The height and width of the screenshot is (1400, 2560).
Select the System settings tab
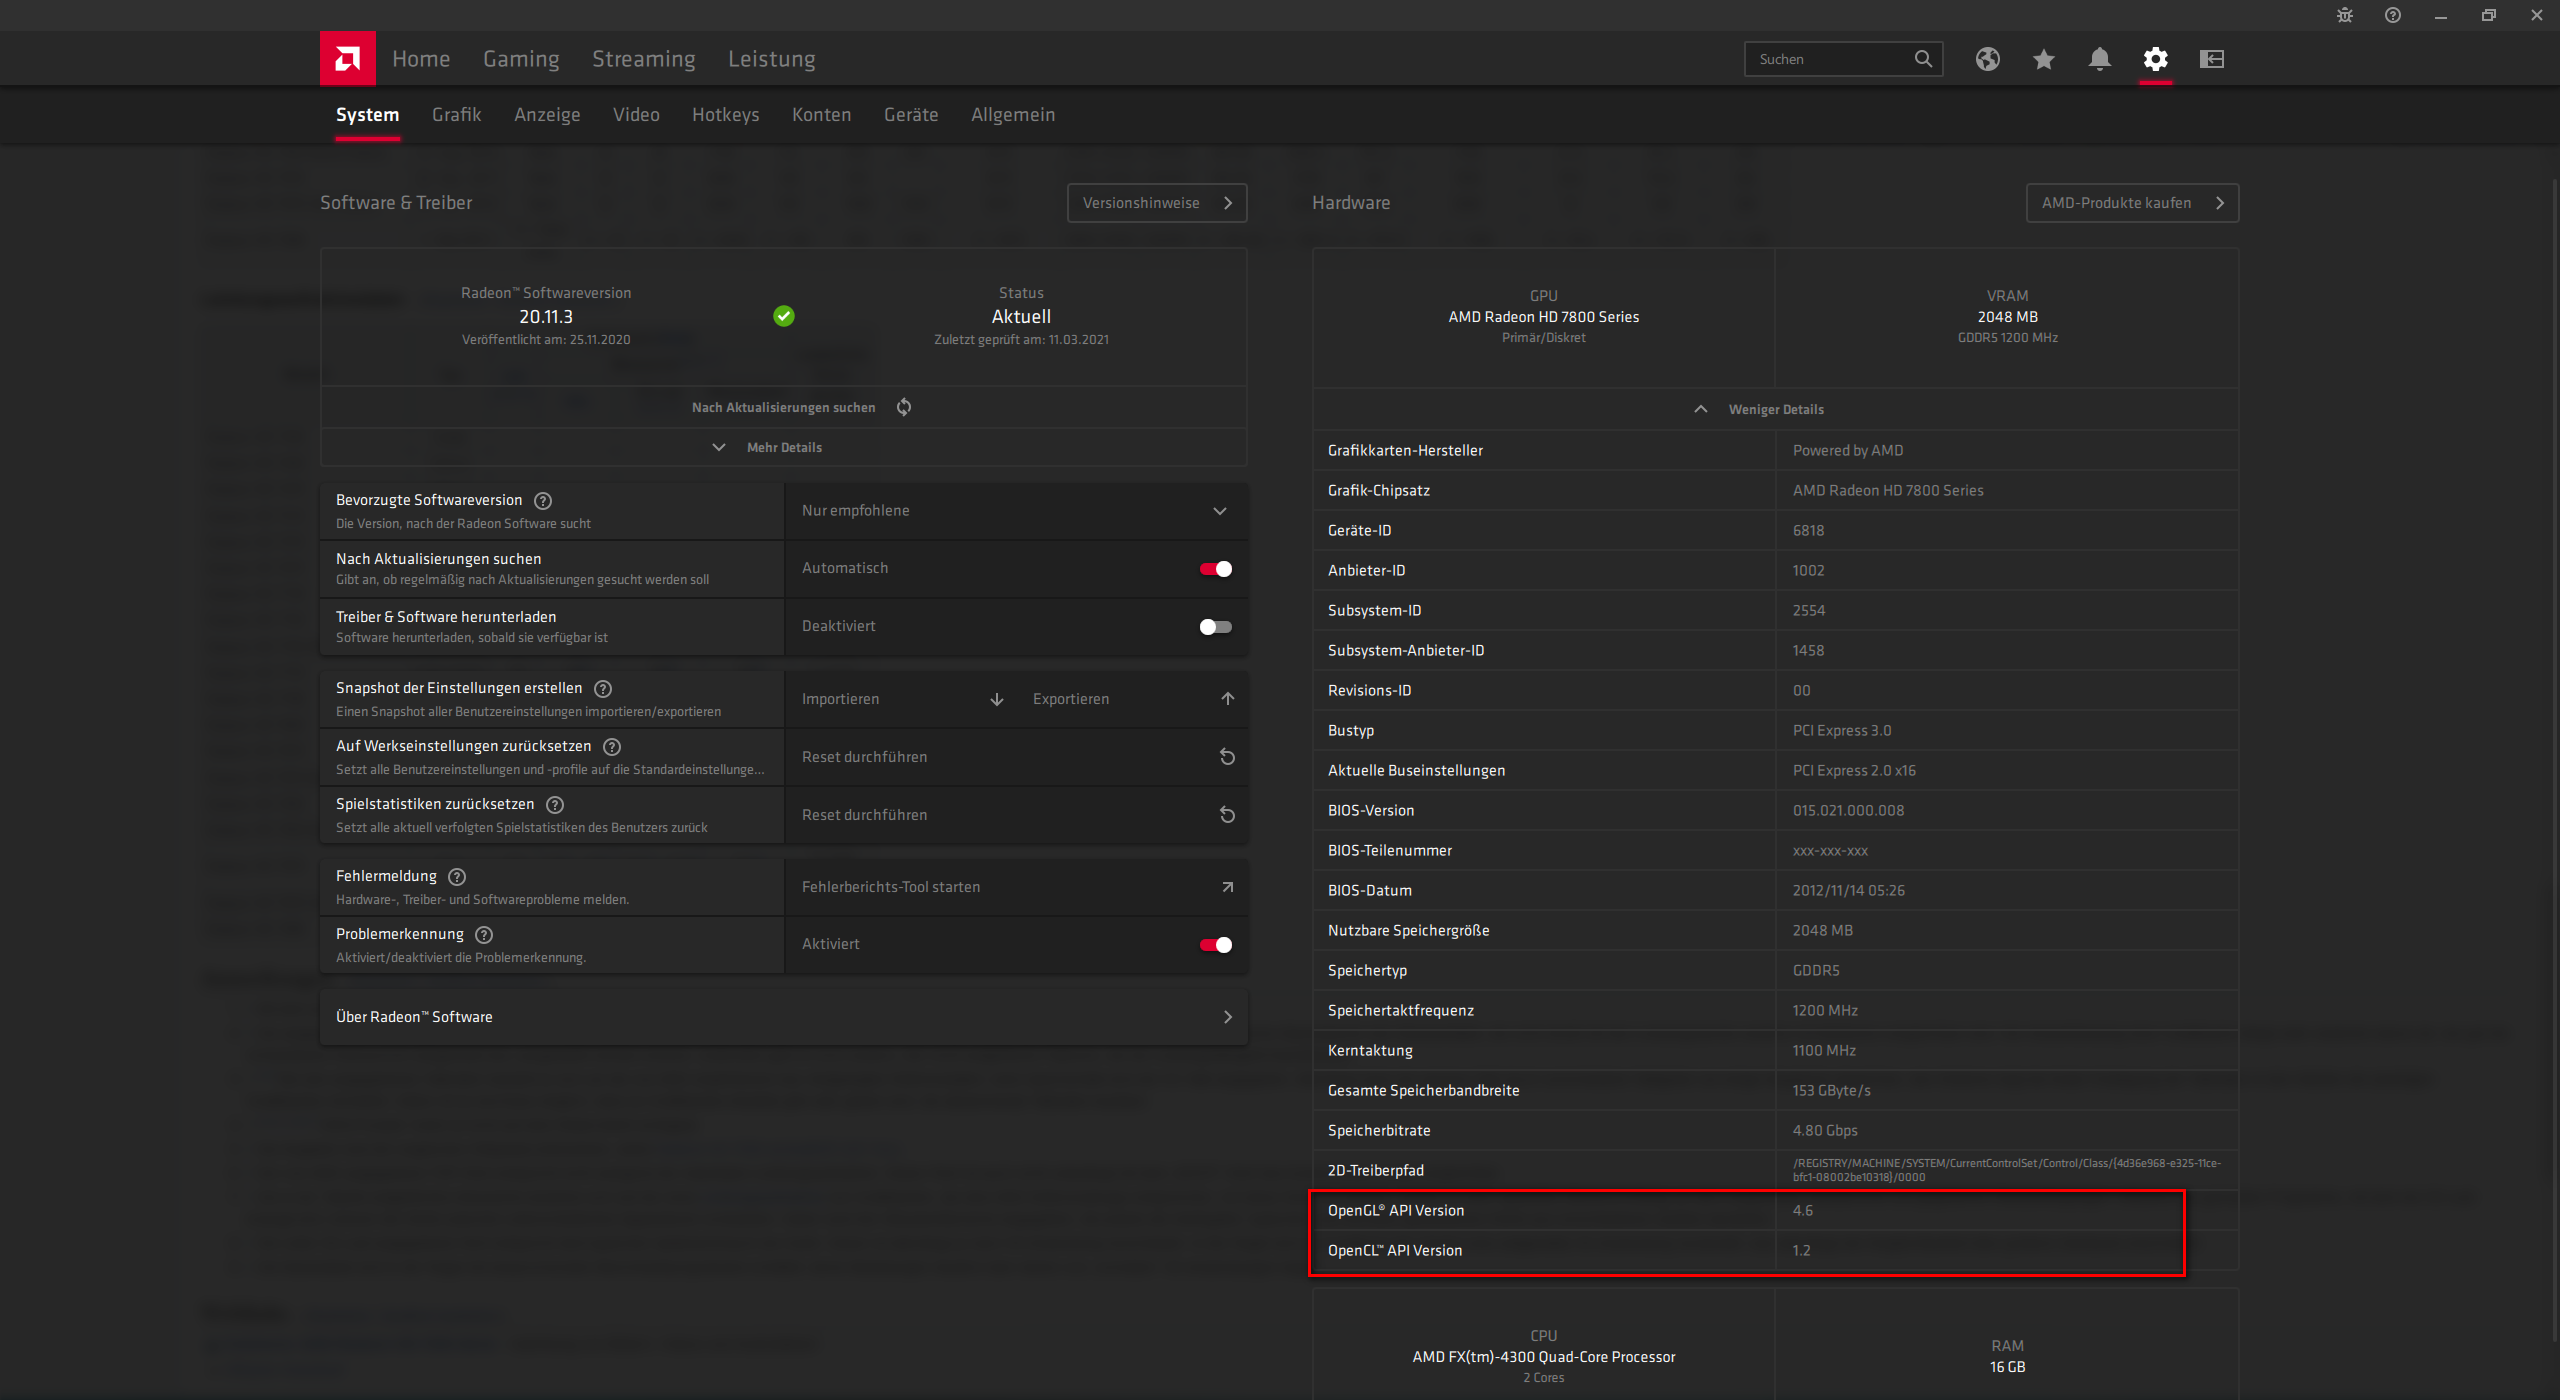[368, 115]
